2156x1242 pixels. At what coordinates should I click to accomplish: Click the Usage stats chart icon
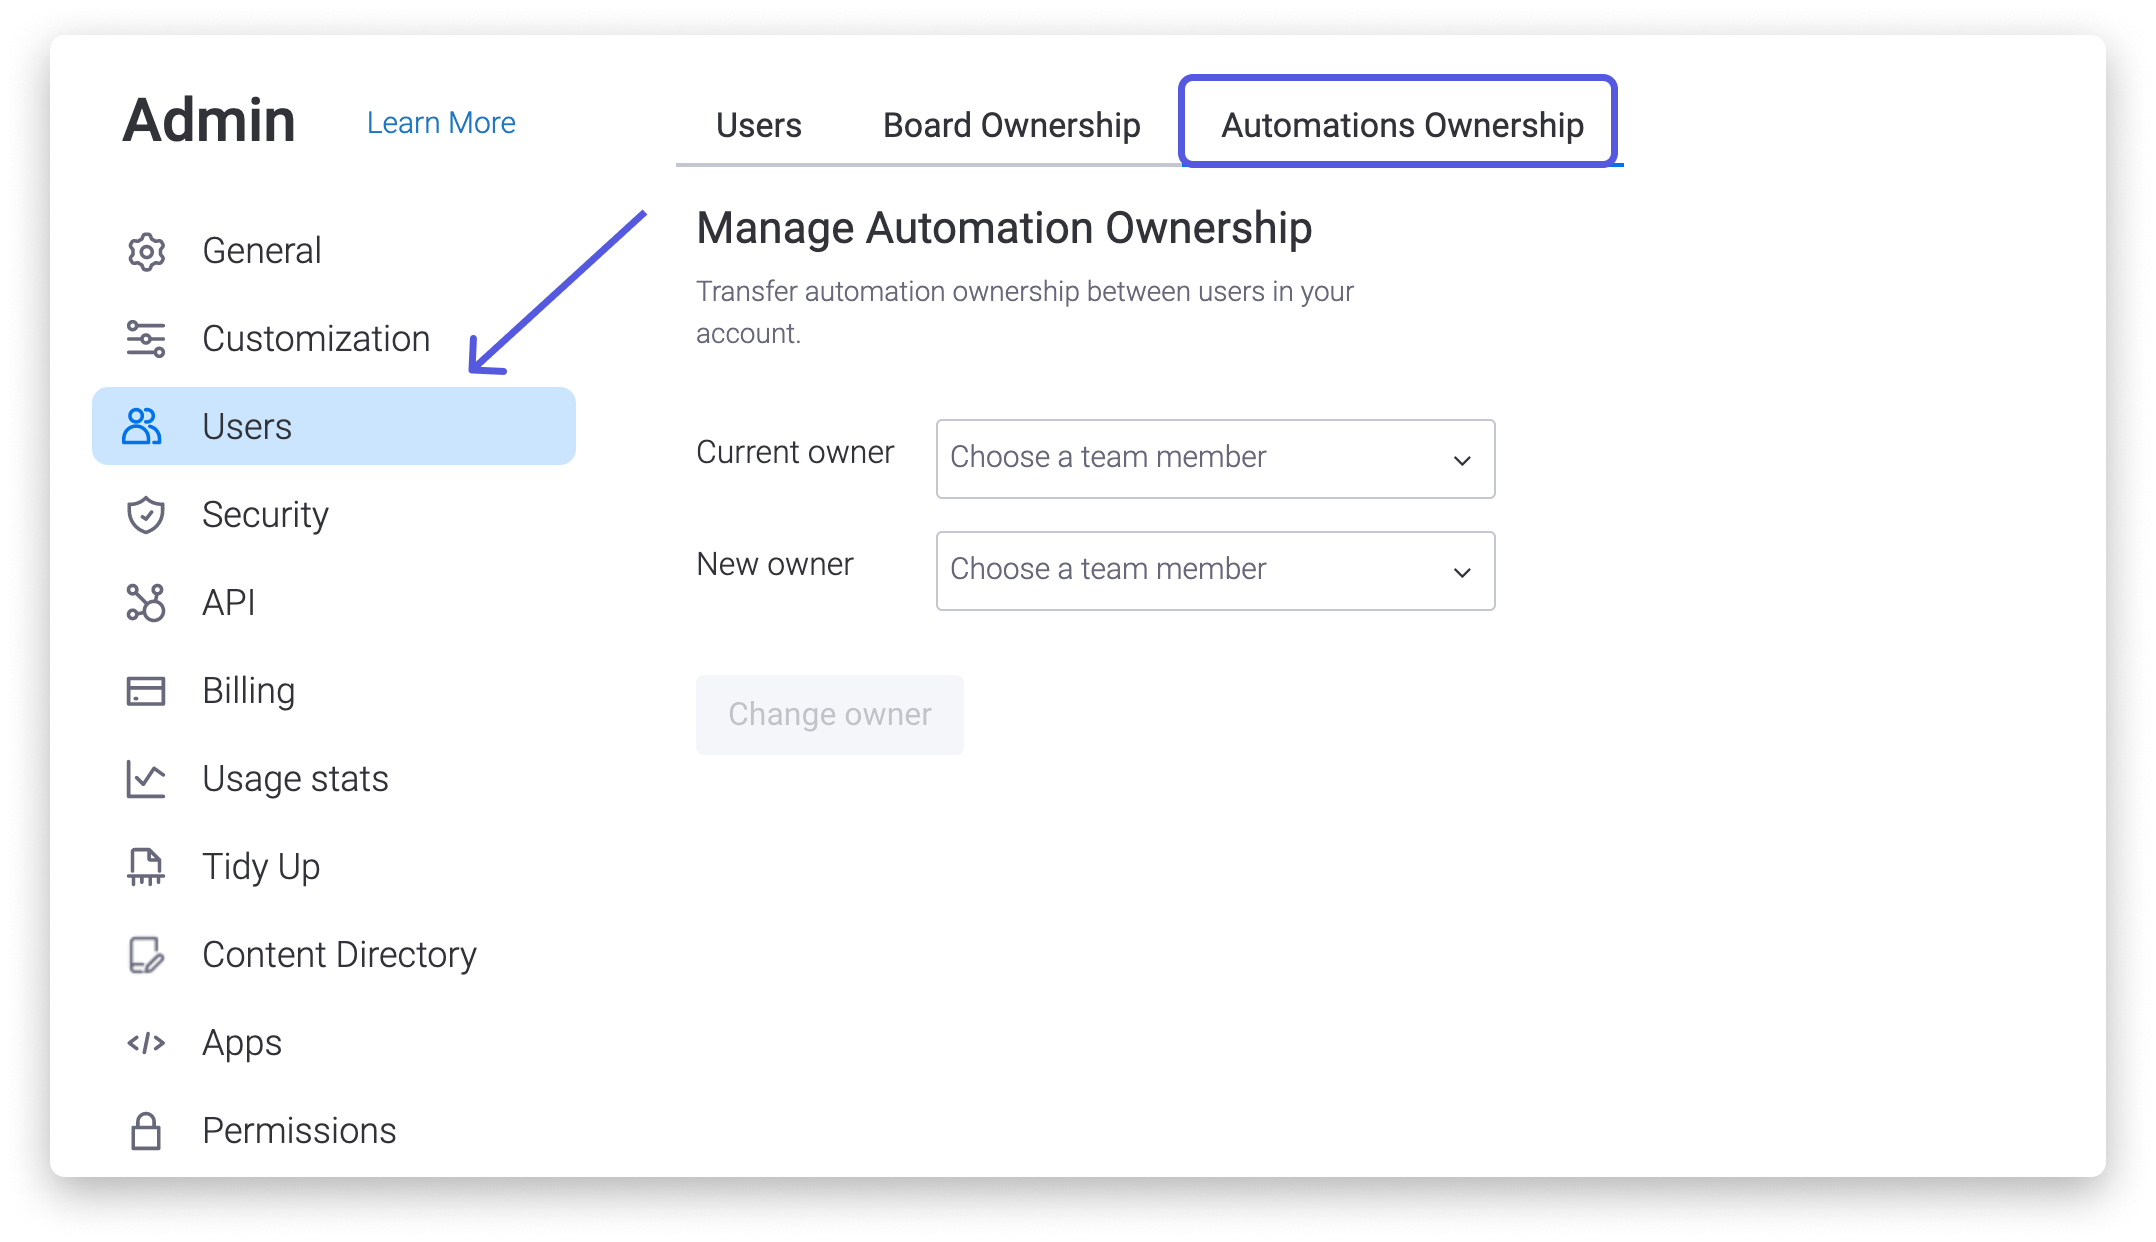(146, 779)
